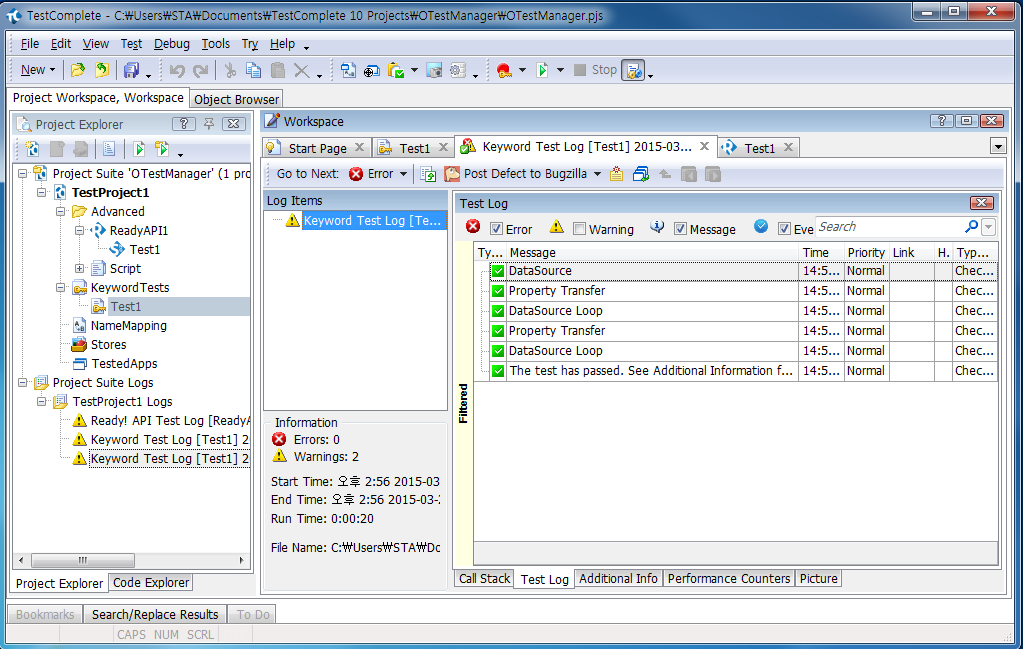Select NameMapping in project tree
This screenshot has height=649, width=1023.
128,325
